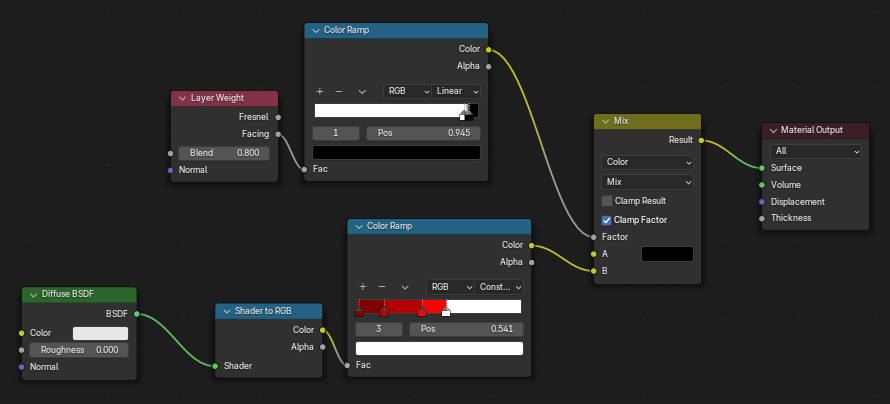Open the Mix blending mode dropdown

647,182
